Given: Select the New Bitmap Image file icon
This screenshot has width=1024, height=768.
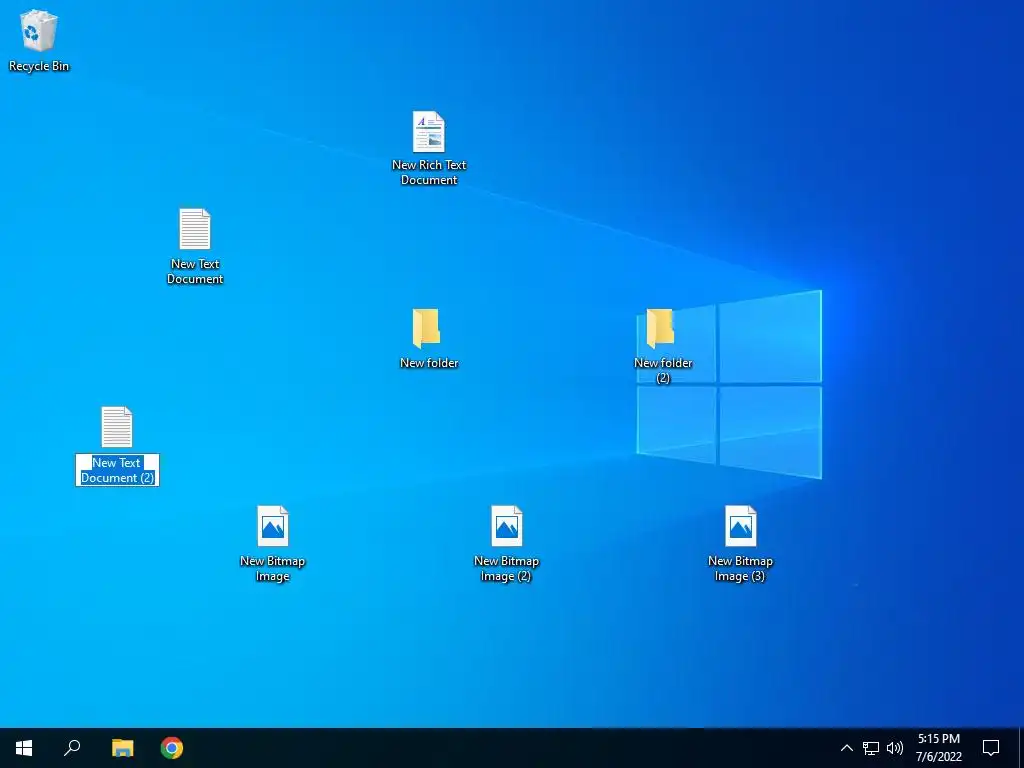Looking at the screenshot, I should click(x=272, y=526).
